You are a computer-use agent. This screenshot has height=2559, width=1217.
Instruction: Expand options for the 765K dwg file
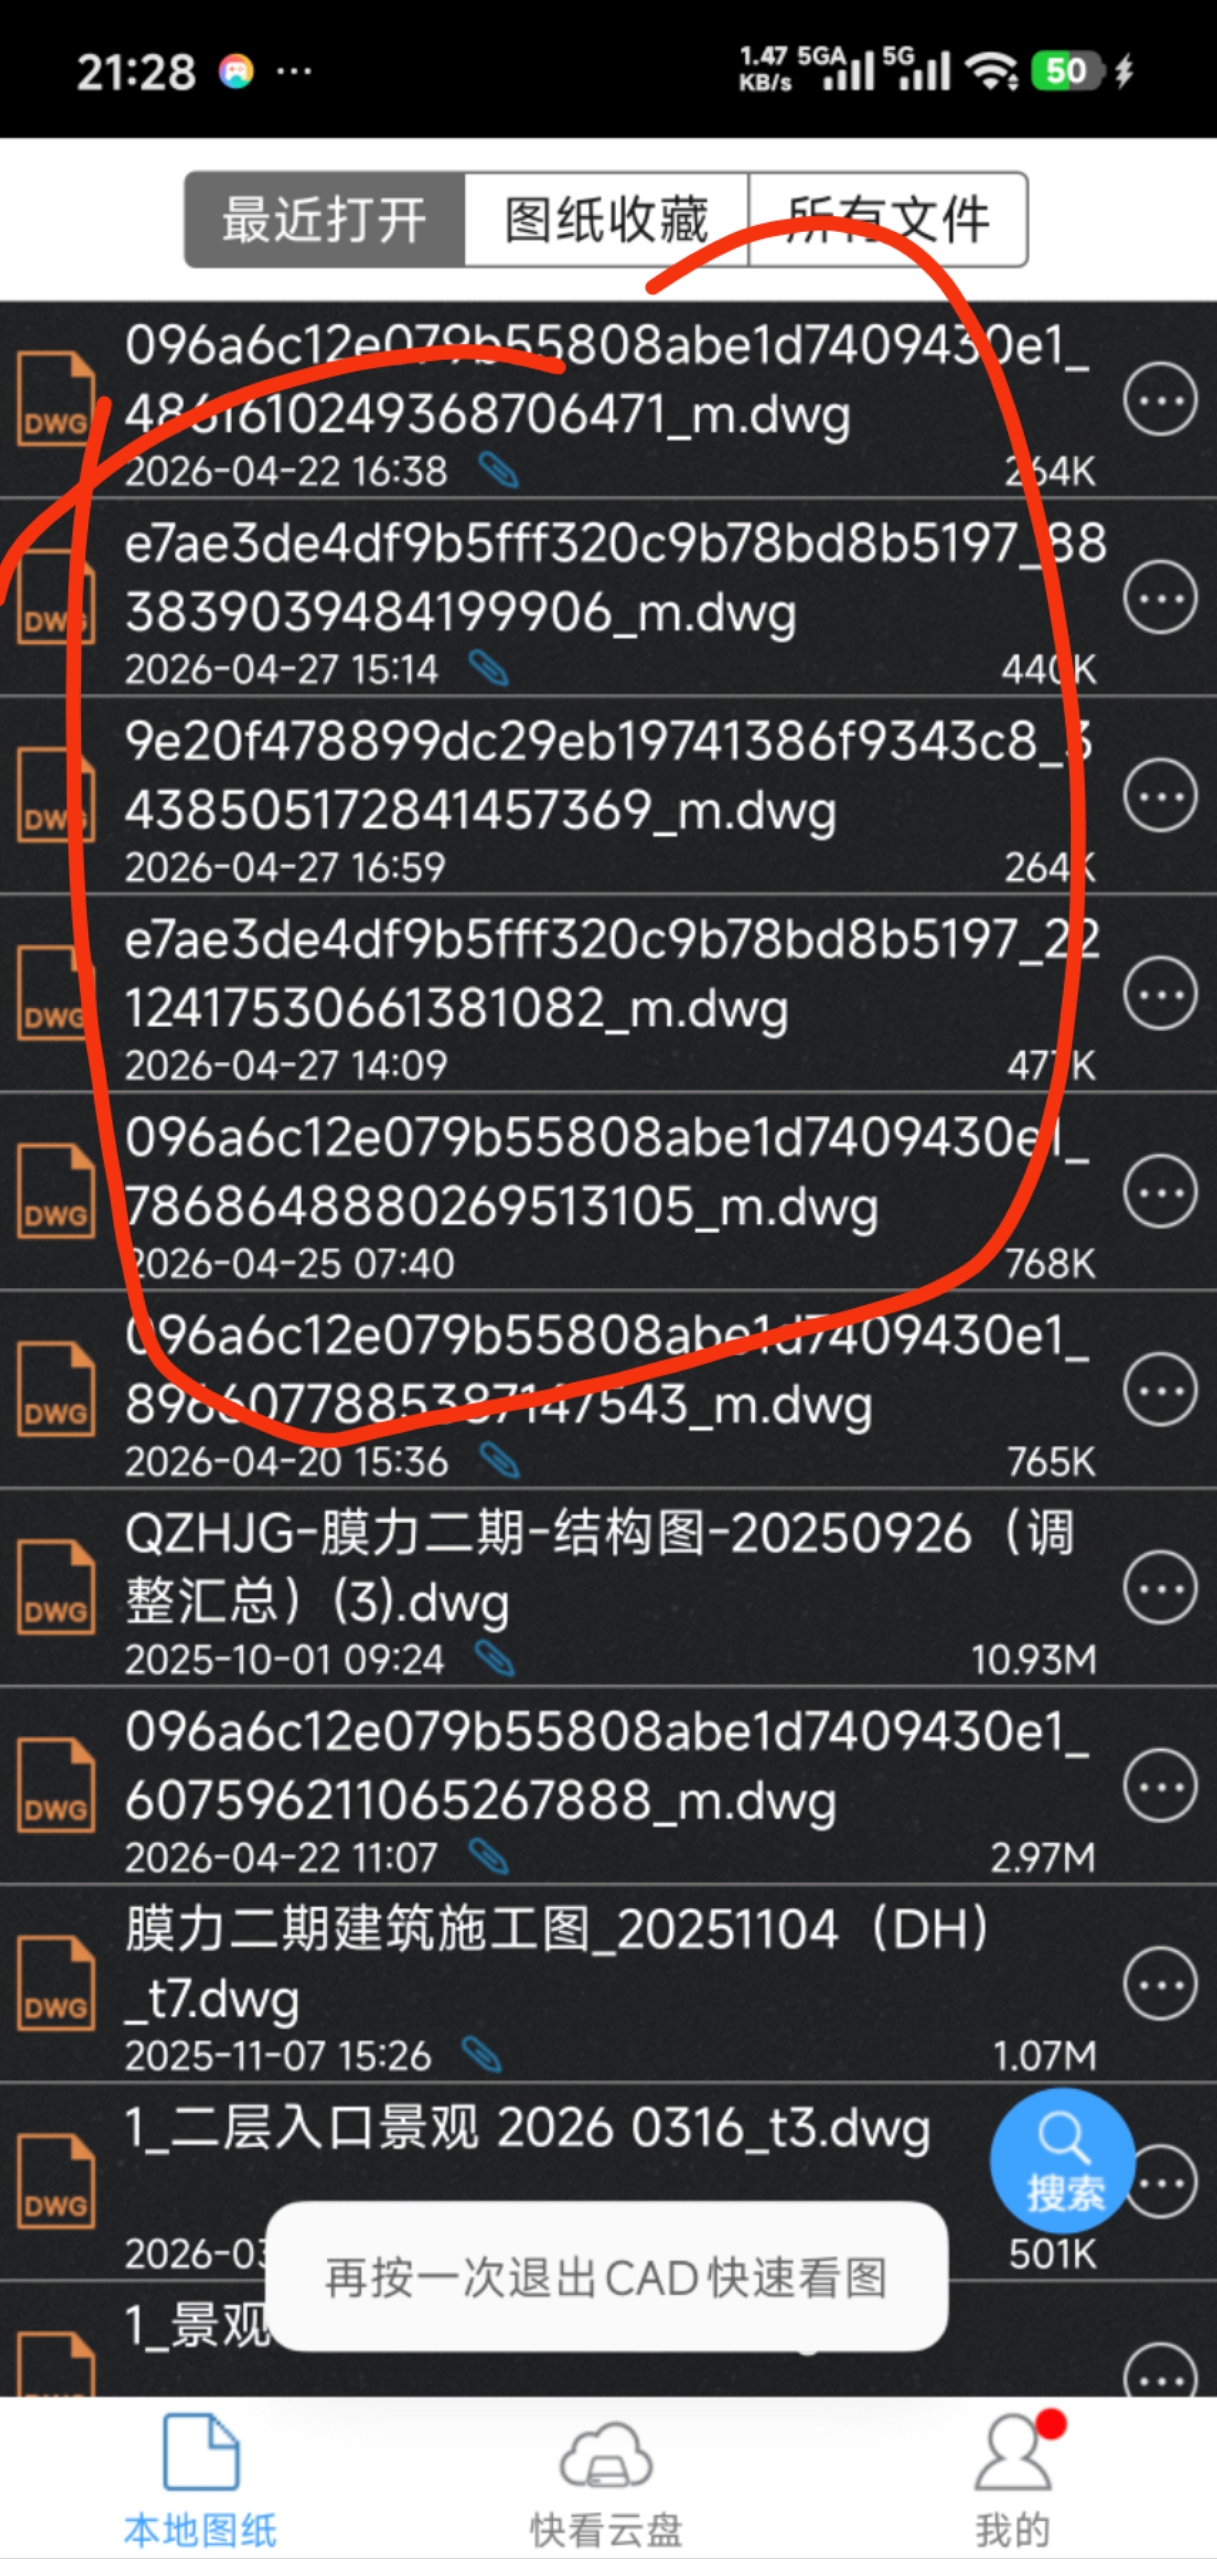click(1159, 1390)
